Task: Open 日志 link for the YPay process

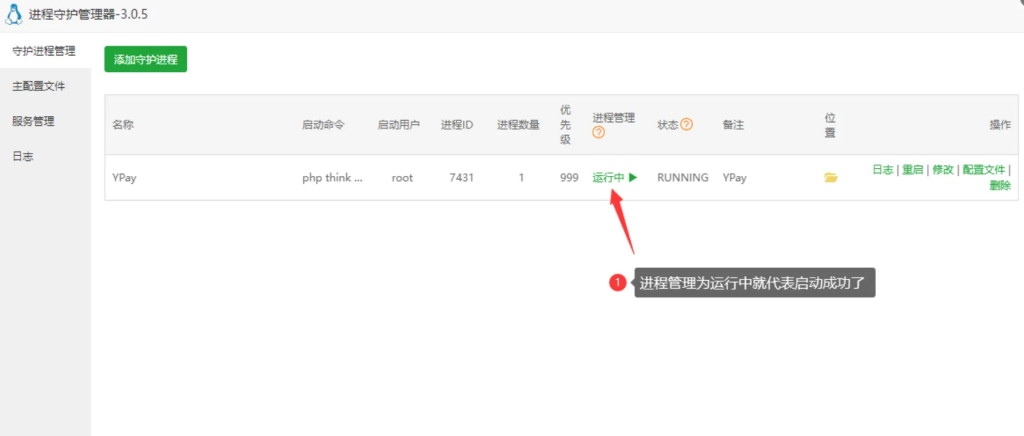Action: coord(883,170)
